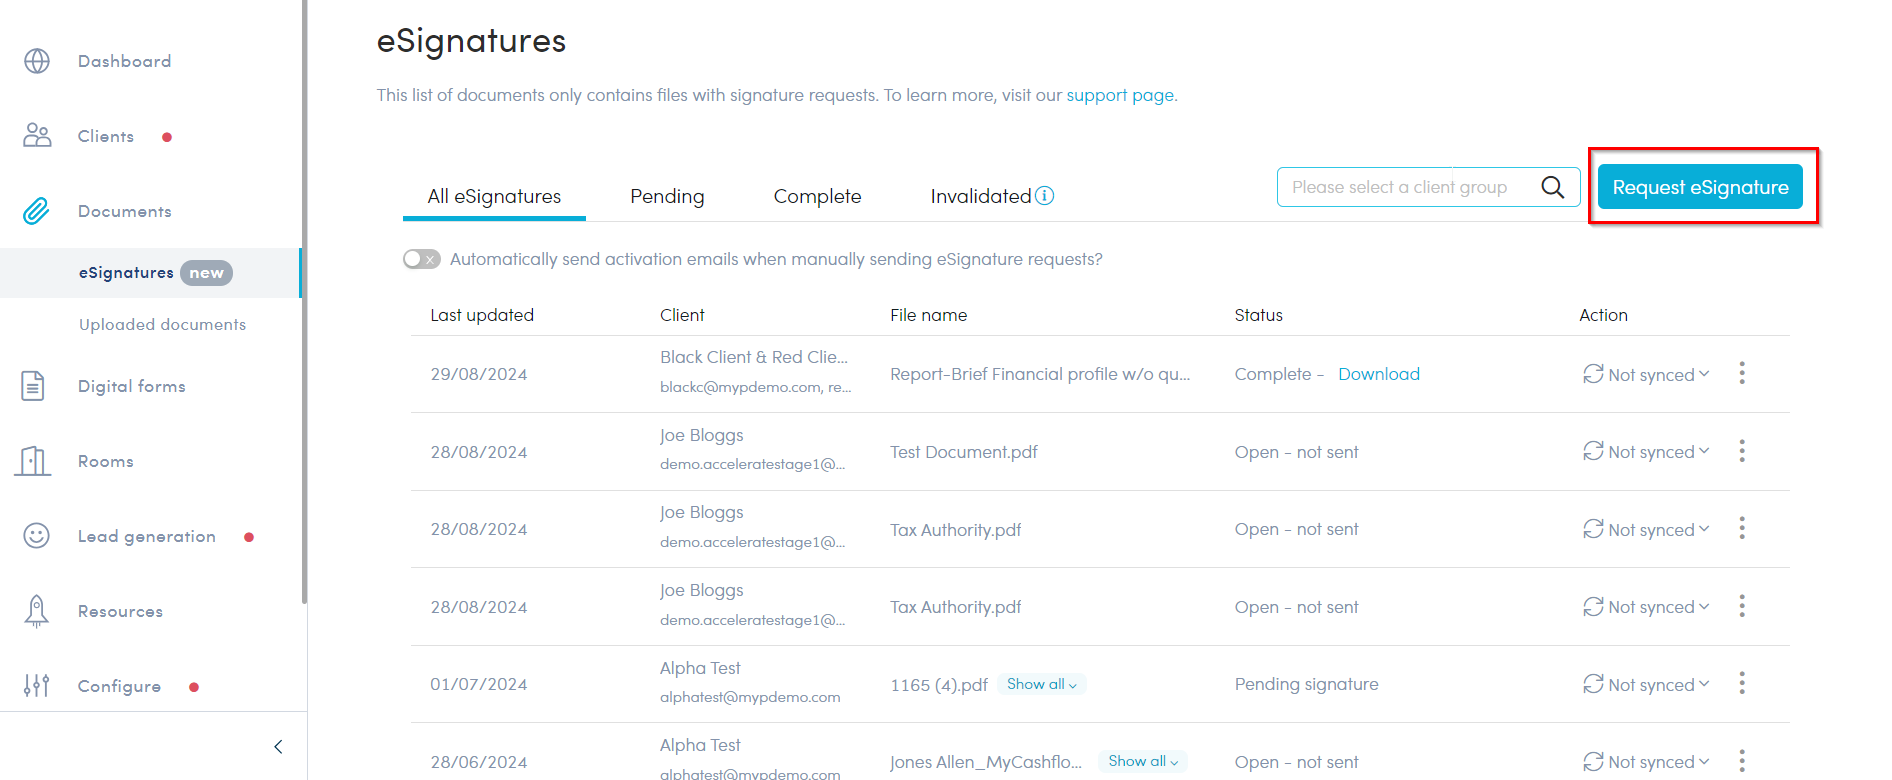The image size is (1892, 780).
Task: Open Digital forms document icon
Action: point(33,386)
